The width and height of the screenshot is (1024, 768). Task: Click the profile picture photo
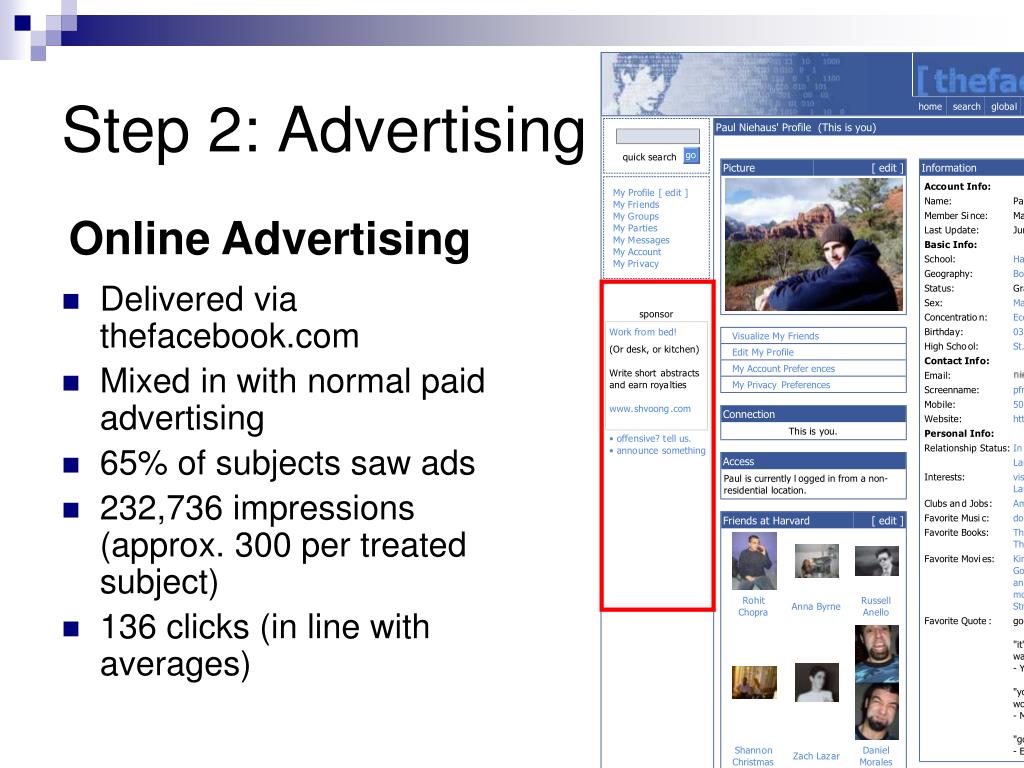(814, 245)
